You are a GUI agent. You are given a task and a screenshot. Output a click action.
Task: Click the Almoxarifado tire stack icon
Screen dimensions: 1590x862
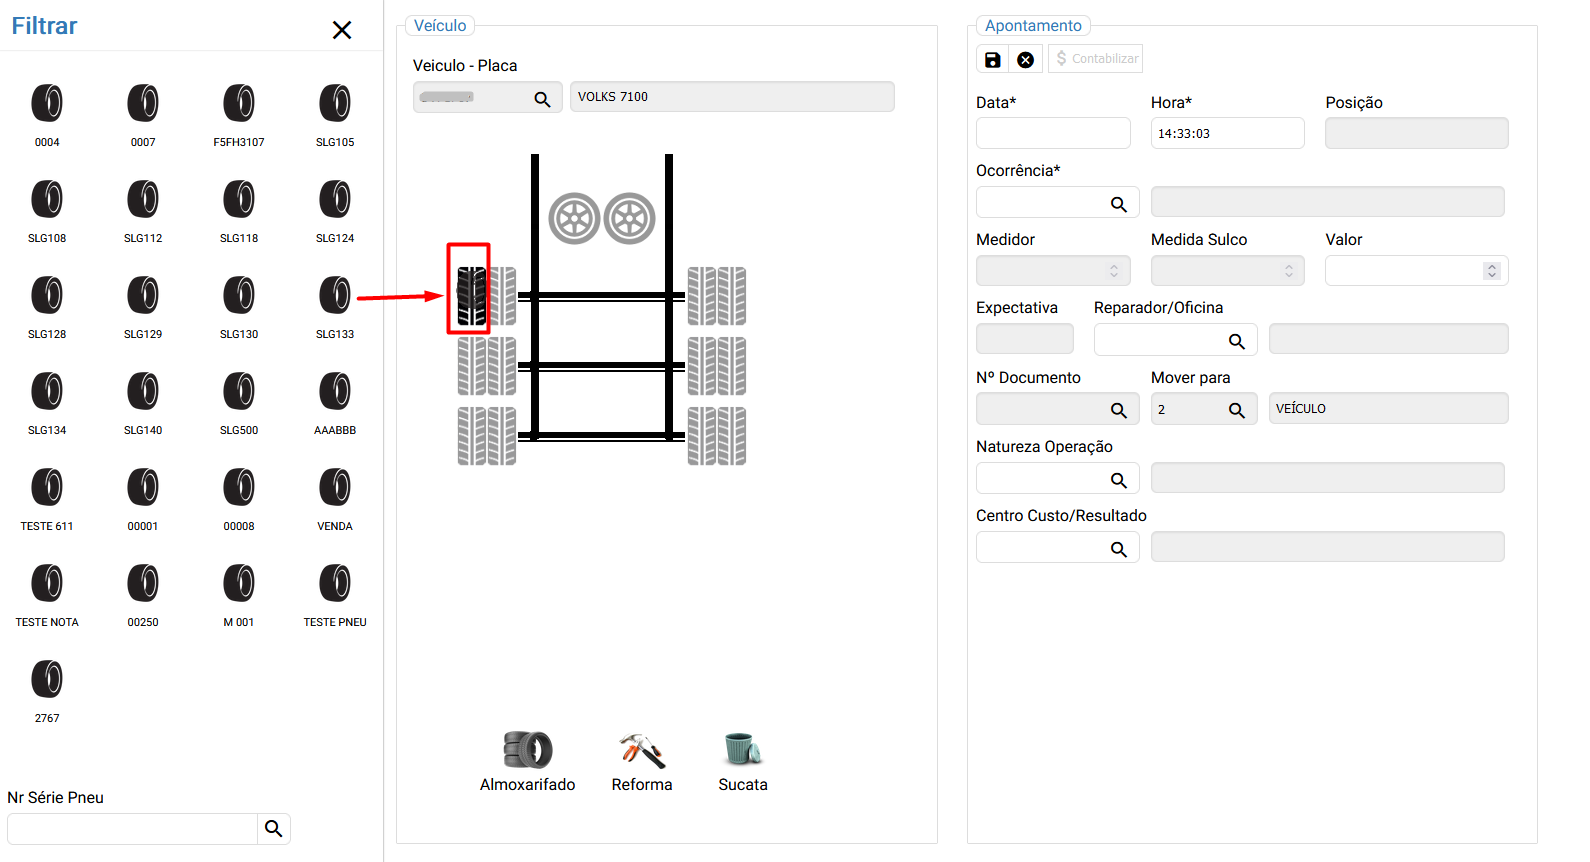click(x=527, y=749)
